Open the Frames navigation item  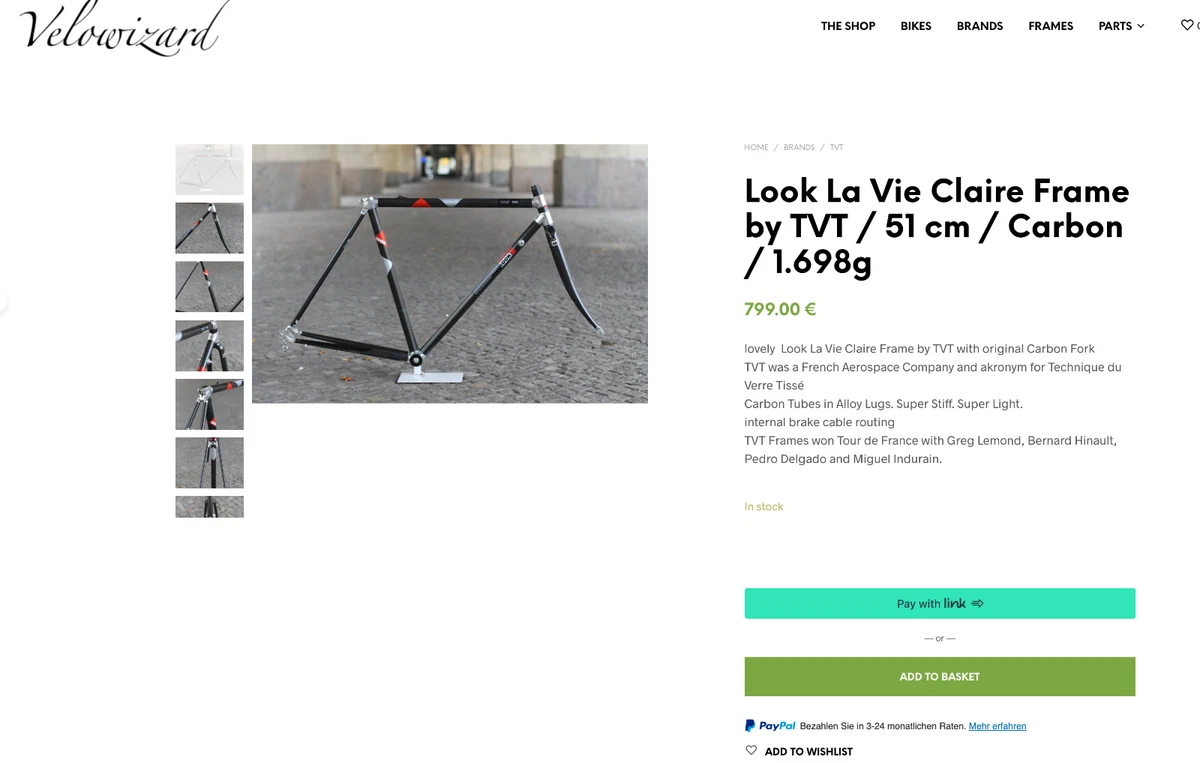coord(1051,26)
